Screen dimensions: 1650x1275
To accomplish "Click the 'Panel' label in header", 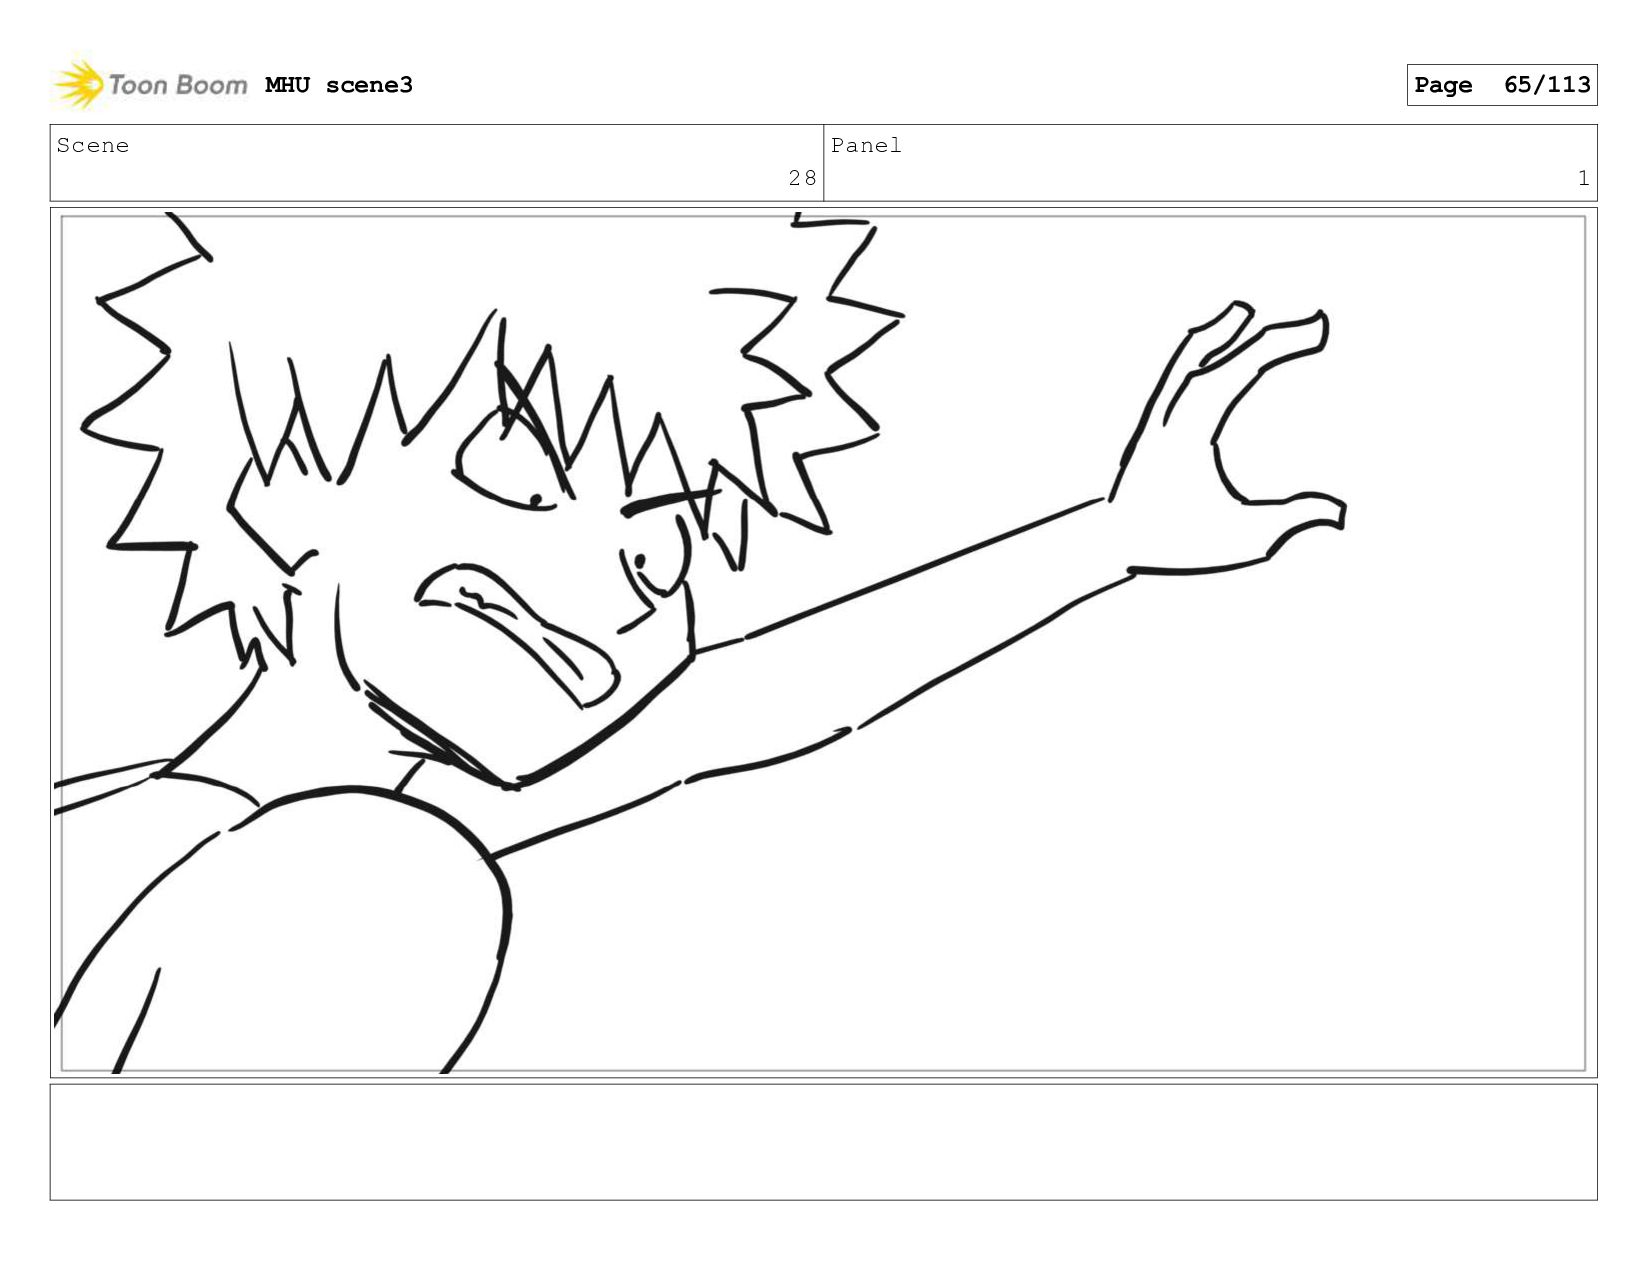I will click(866, 146).
